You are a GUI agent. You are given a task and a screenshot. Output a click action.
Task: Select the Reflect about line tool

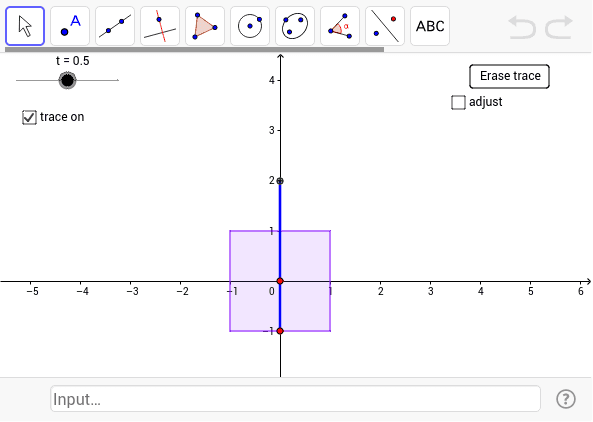point(385,26)
